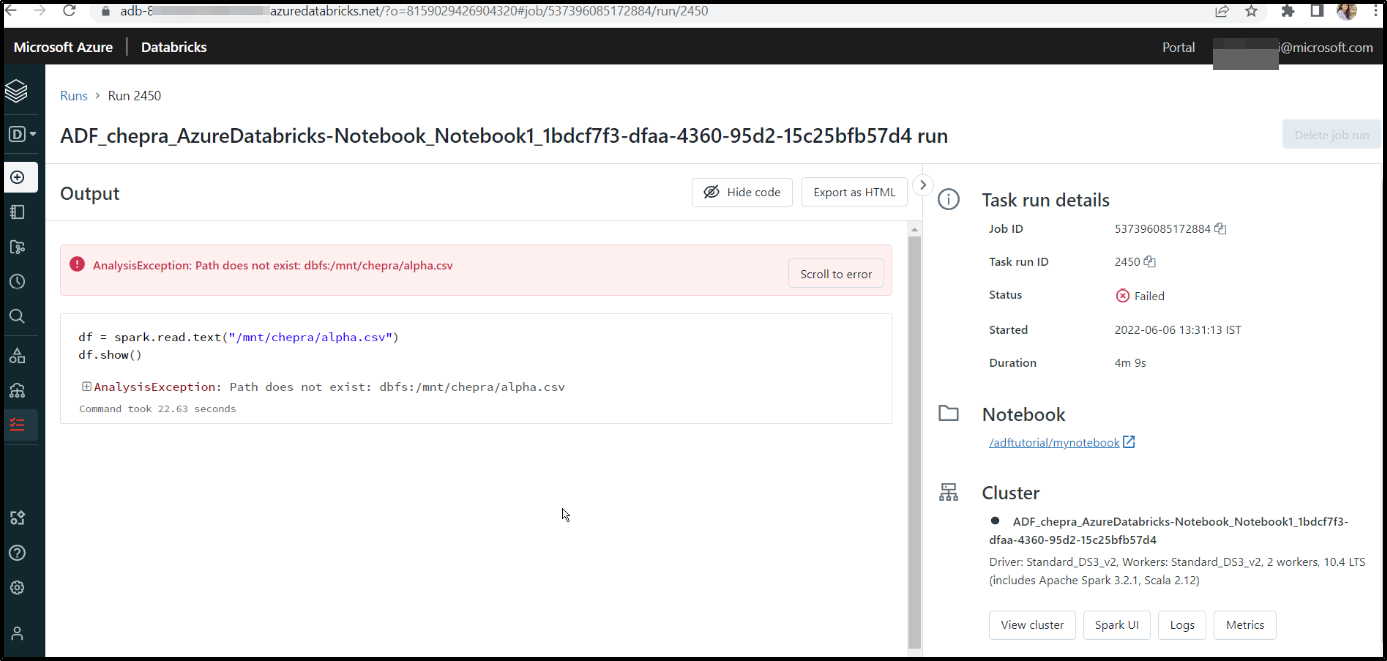
Task: Copy the Job ID value
Action: click(1220, 229)
